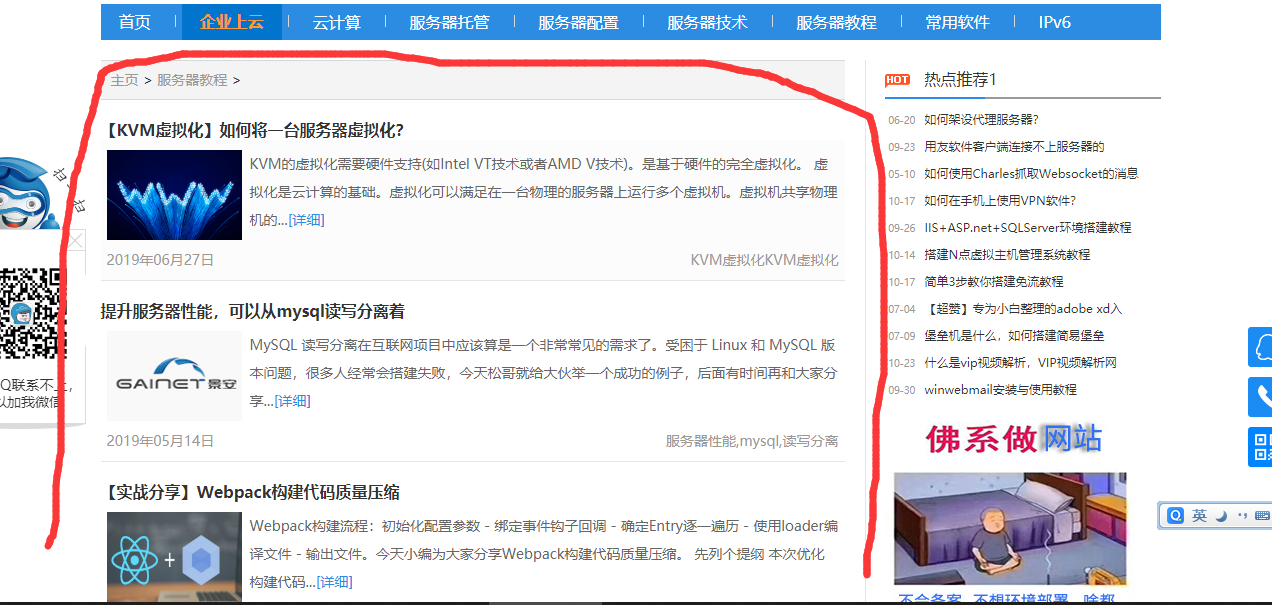Click the KVM article glowing-cables thumbnail
Image resolution: width=1272 pixels, height=605 pixels.
pos(174,195)
